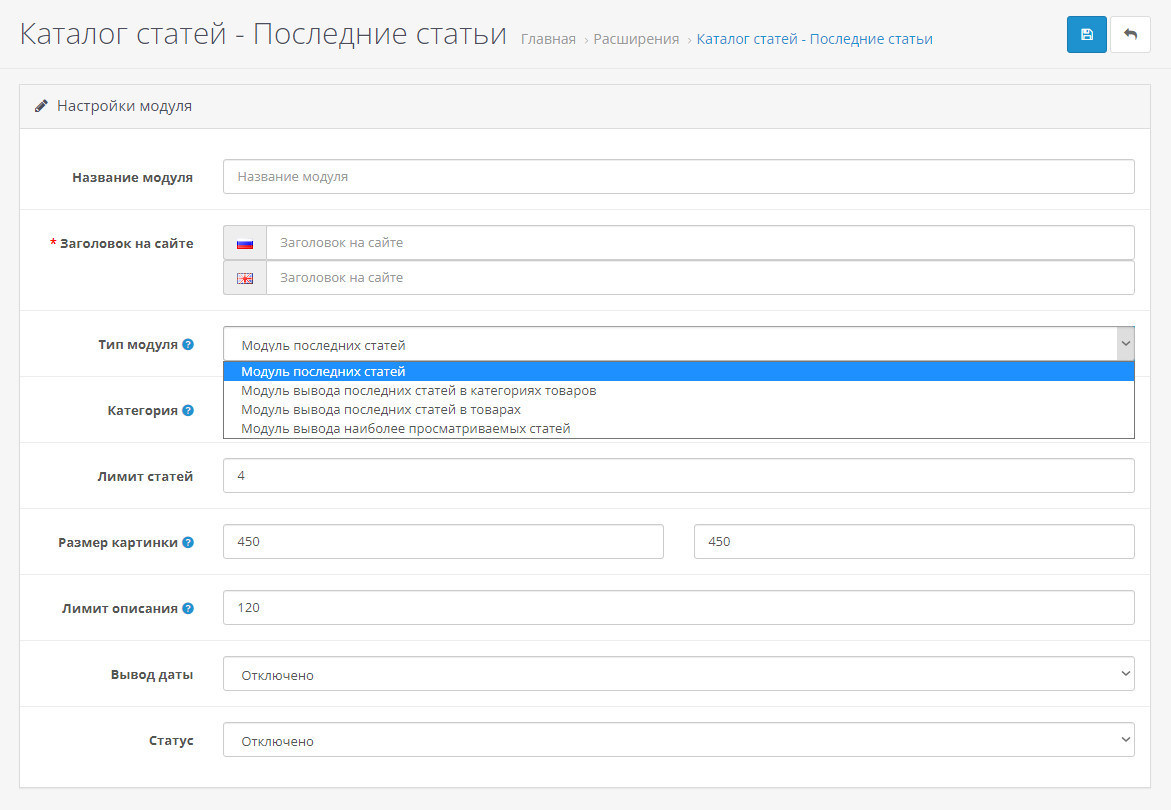Choose Модуль вывода последних статей в товарах
Image resolution: width=1171 pixels, height=810 pixels.
pyautogui.click(x=679, y=410)
